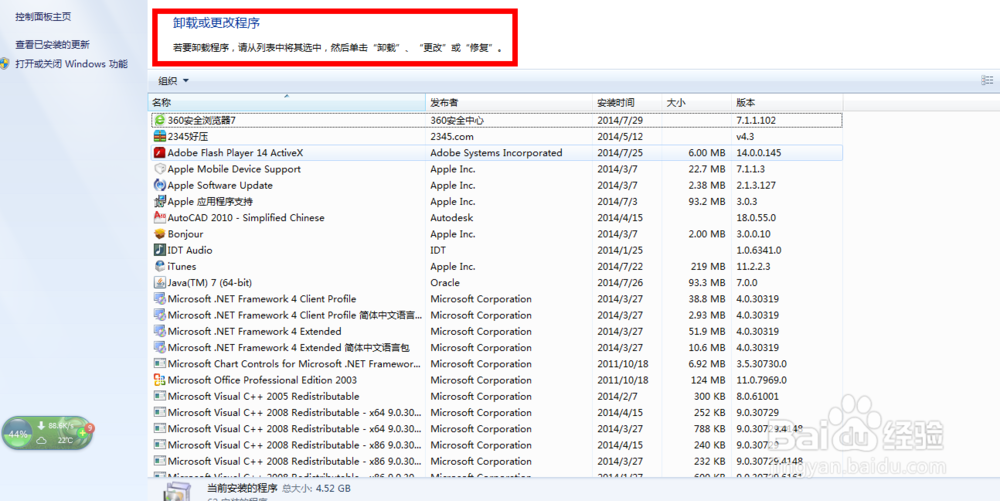1000x501 pixels.
Task: Click version 1.0.6341.0 cell
Action: click(x=759, y=250)
